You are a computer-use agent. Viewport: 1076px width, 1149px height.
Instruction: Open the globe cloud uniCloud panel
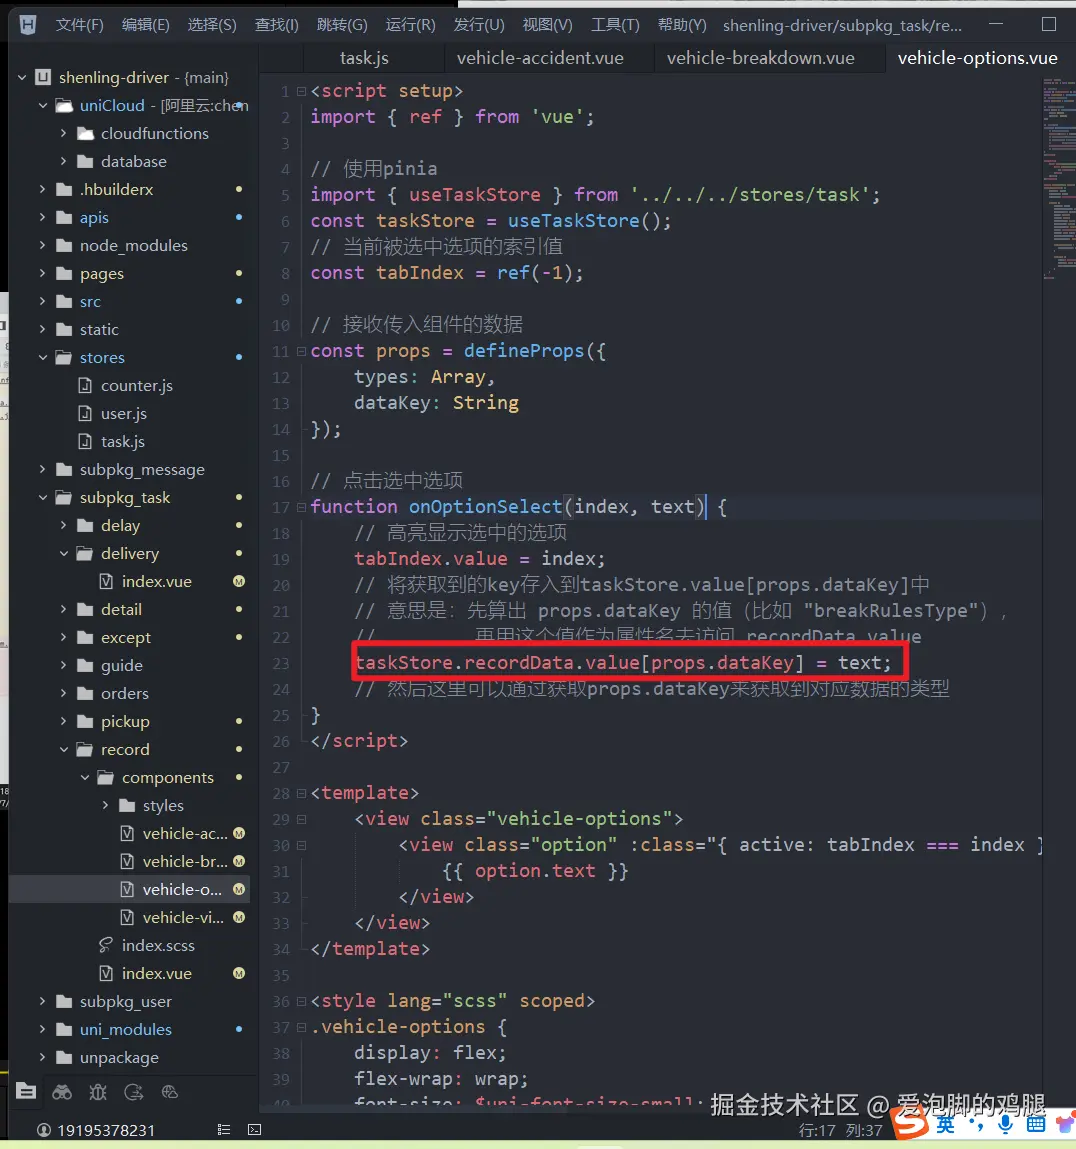169,1092
